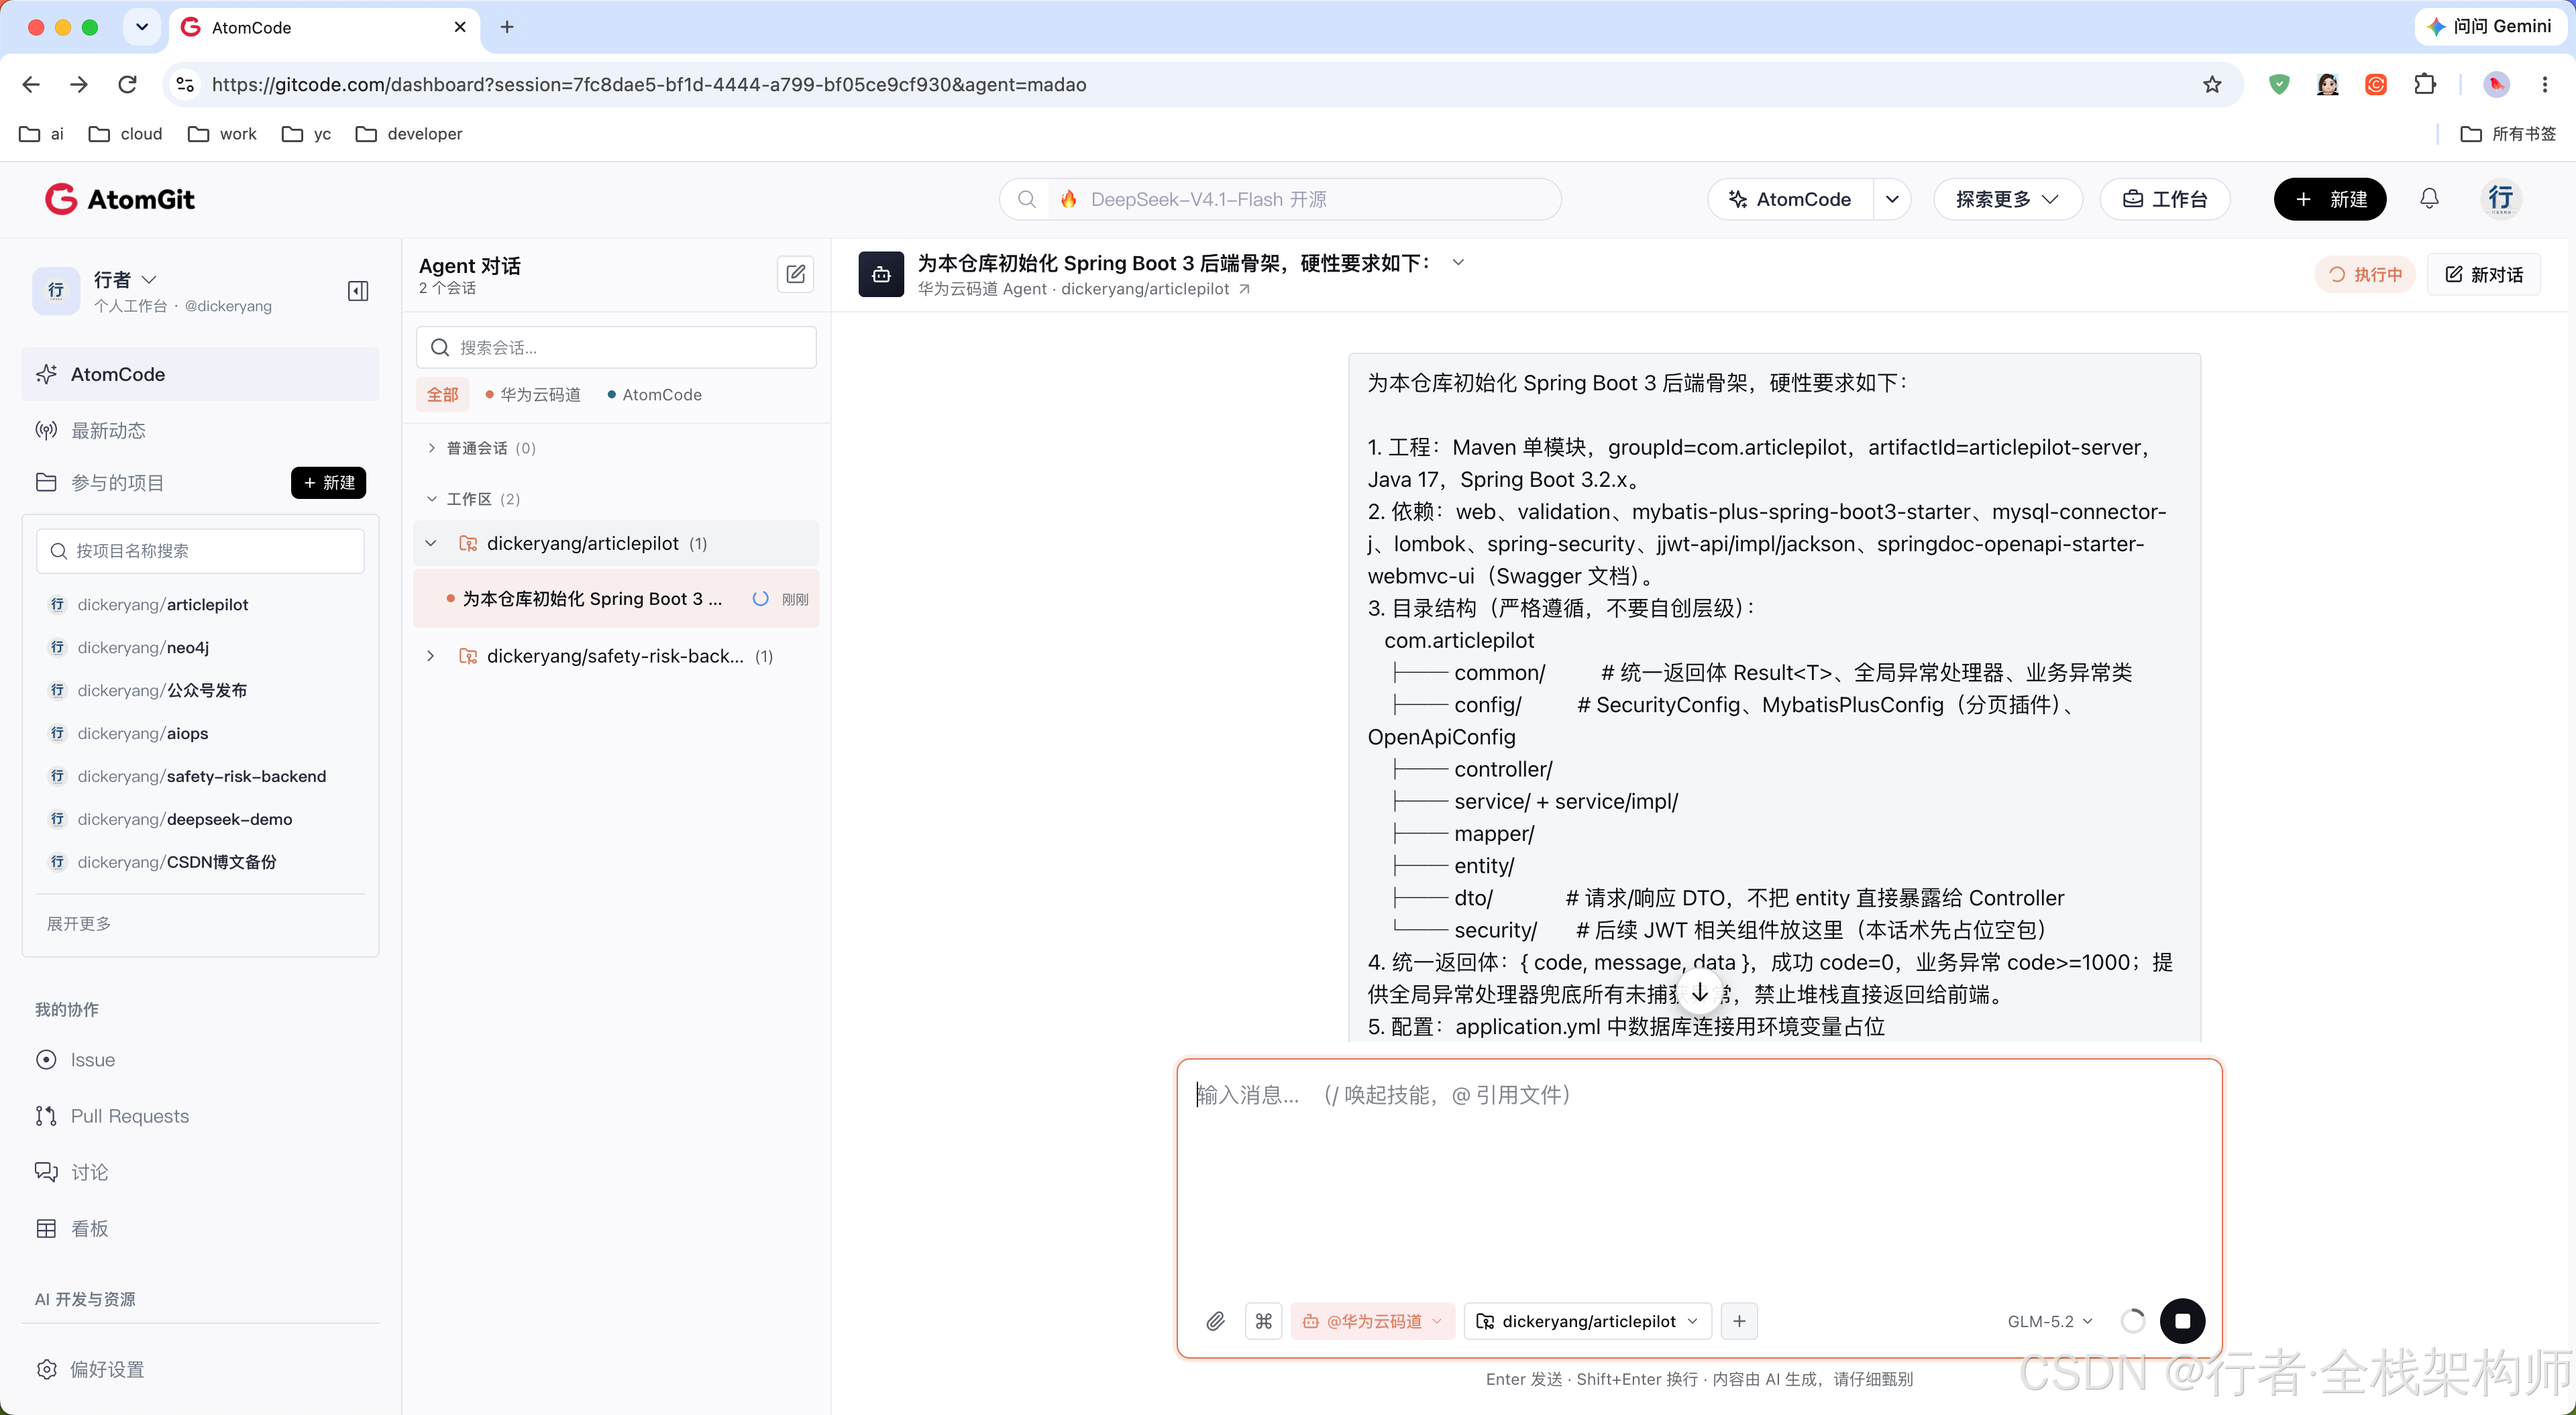The height and width of the screenshot is (1415, 2576).
Task: Go back in browser history
Action: (x=31, y=85)
